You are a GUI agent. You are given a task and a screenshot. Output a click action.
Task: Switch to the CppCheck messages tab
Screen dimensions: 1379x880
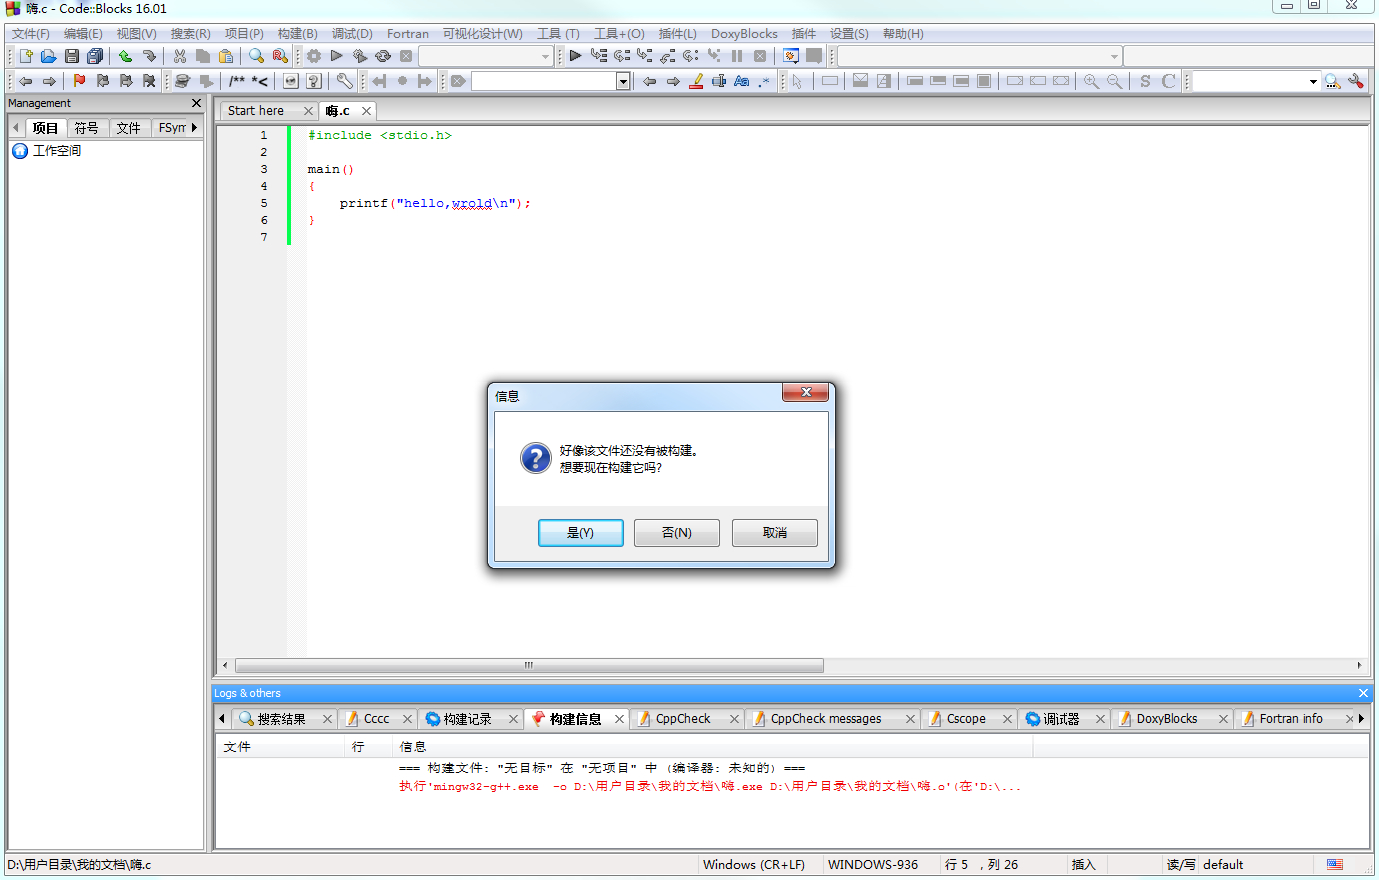tap(826, 719)
